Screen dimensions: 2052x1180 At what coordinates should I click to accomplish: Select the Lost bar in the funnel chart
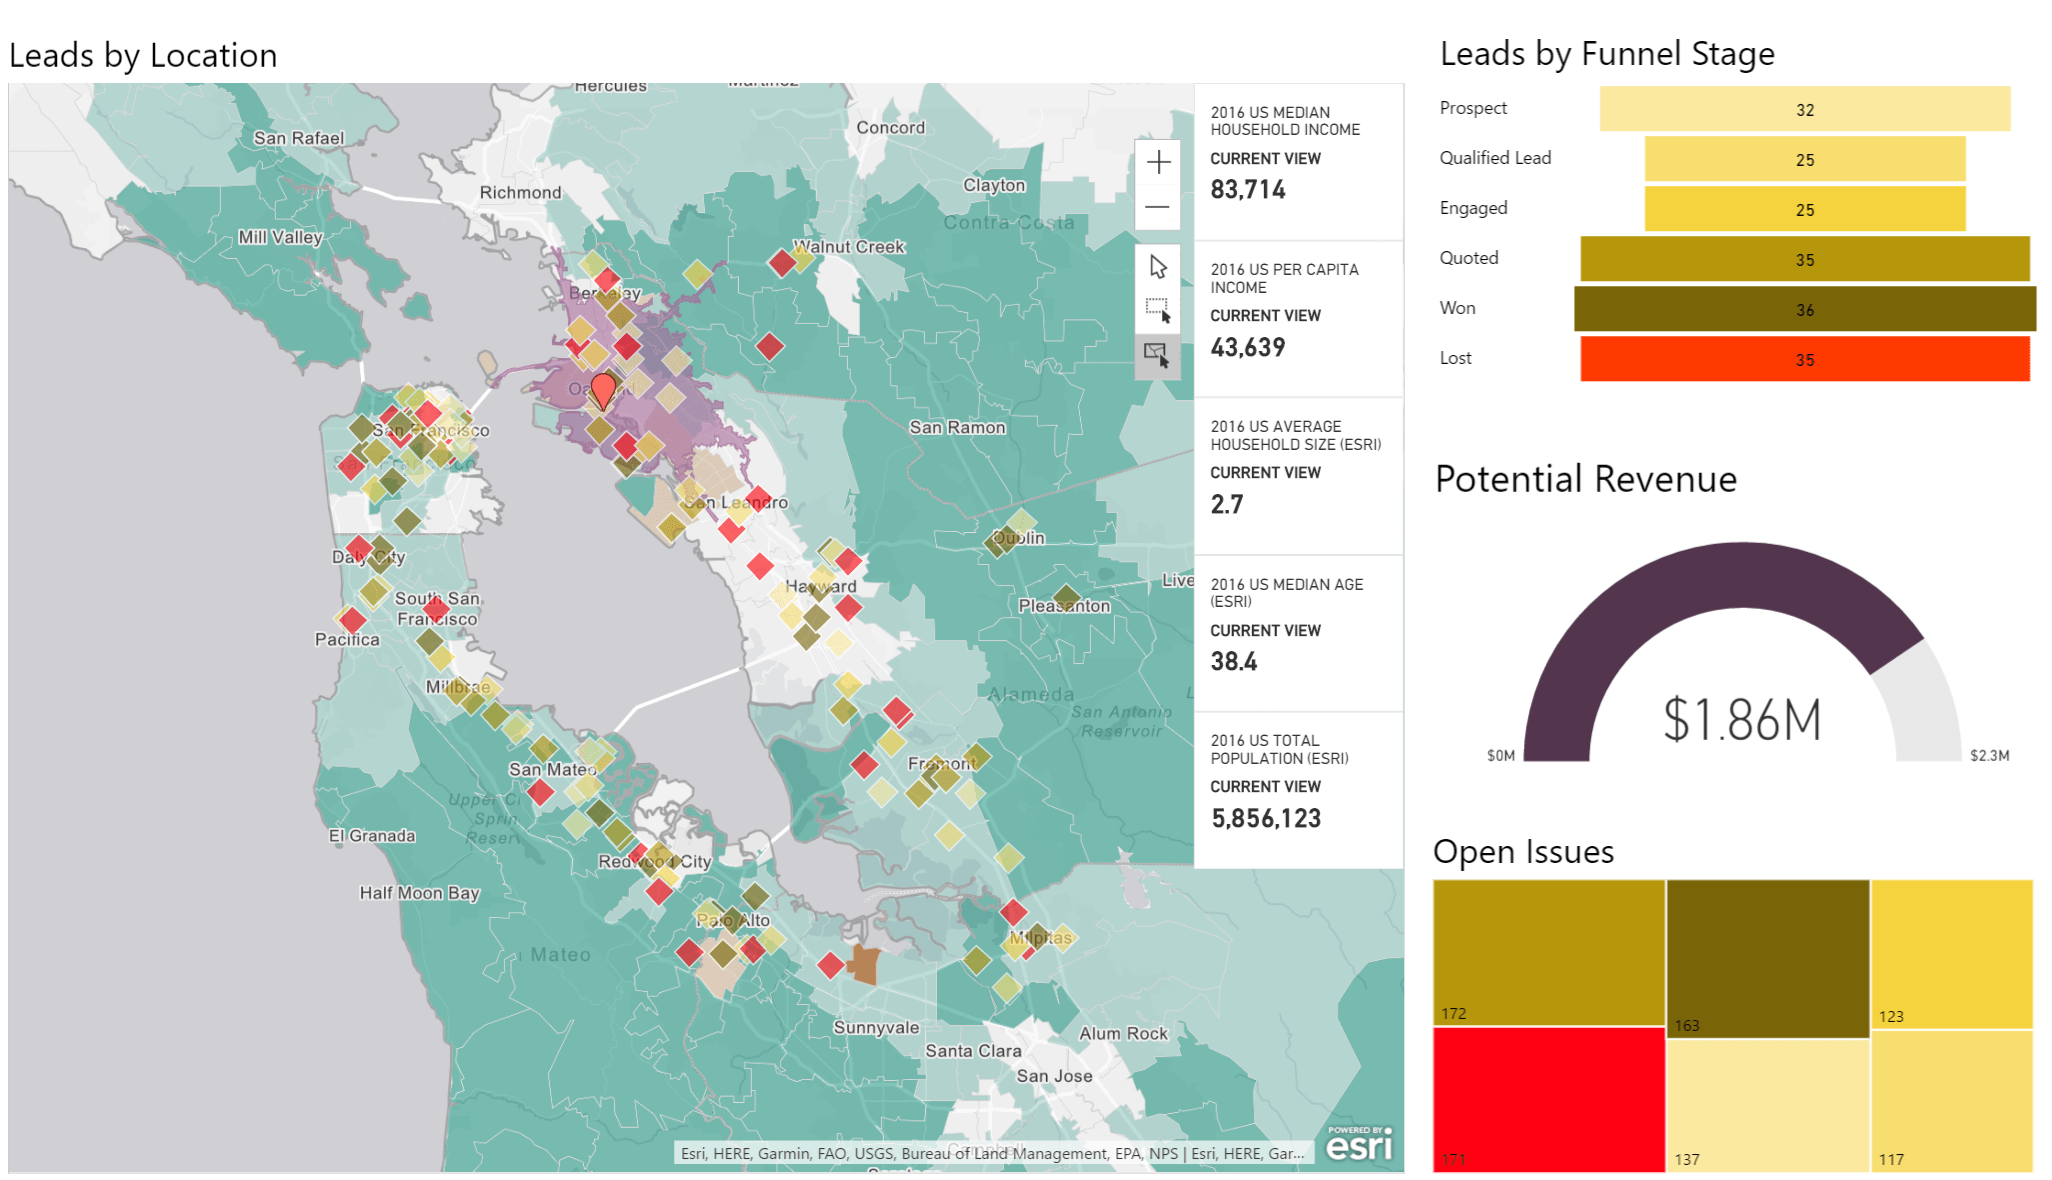1803,359
